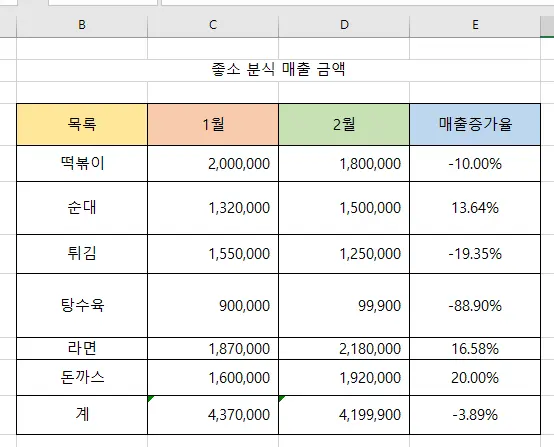Image resolution: width=554 pixels, height=447 pixels.
Task: Click the '탕수육' cell
Action: 82,305
